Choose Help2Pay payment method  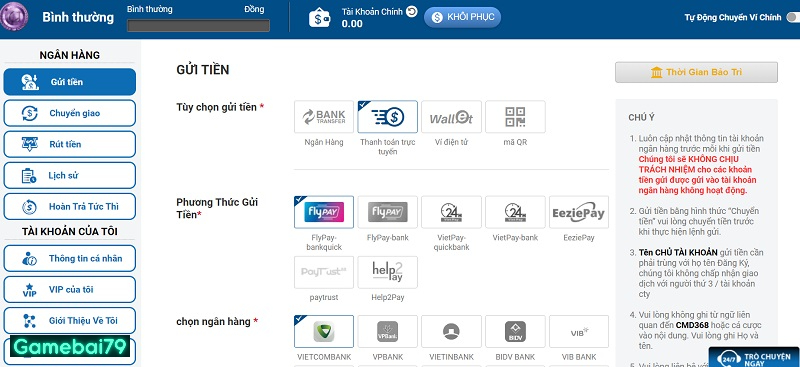click(x=387, y=272)
